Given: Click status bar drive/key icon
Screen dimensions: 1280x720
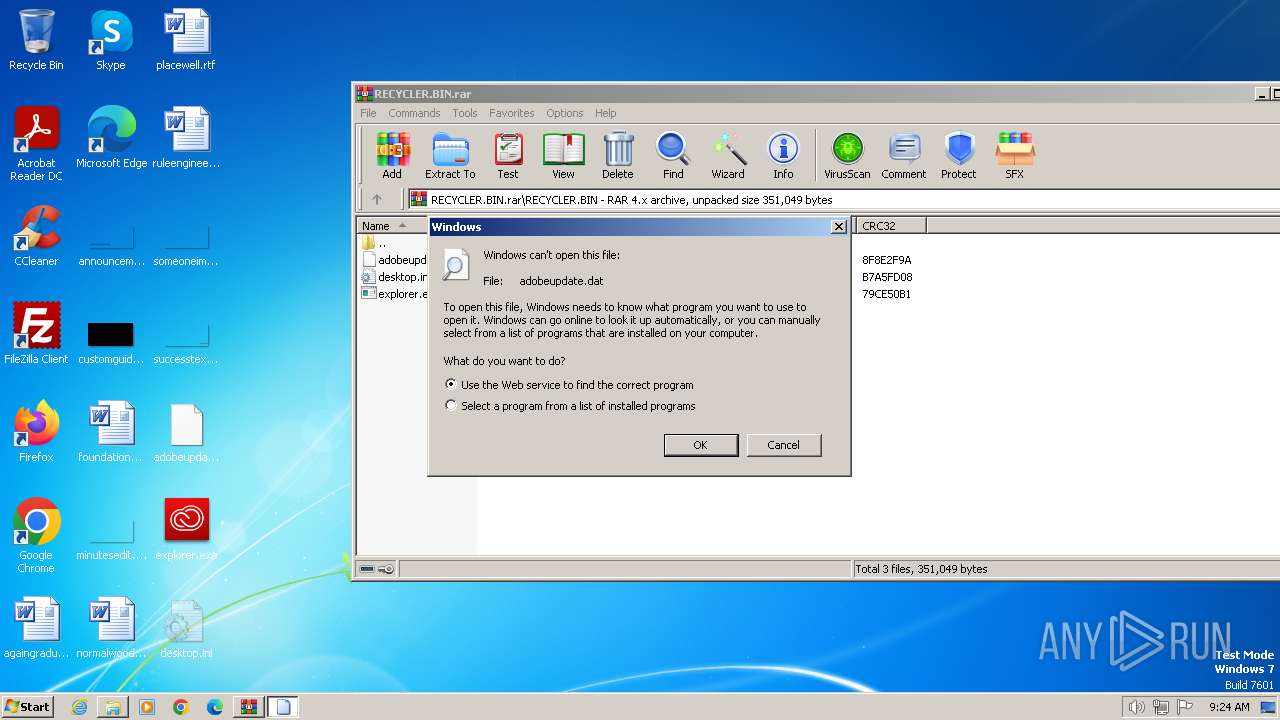Looking at the screenshot, I should click(377, 569).
